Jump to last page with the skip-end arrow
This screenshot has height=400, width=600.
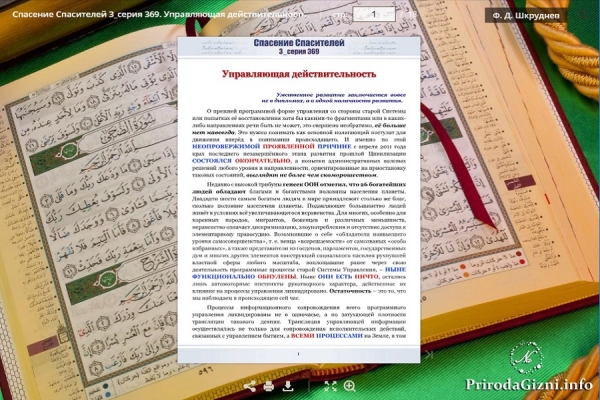pyautogui.click(x=429, y=354)
